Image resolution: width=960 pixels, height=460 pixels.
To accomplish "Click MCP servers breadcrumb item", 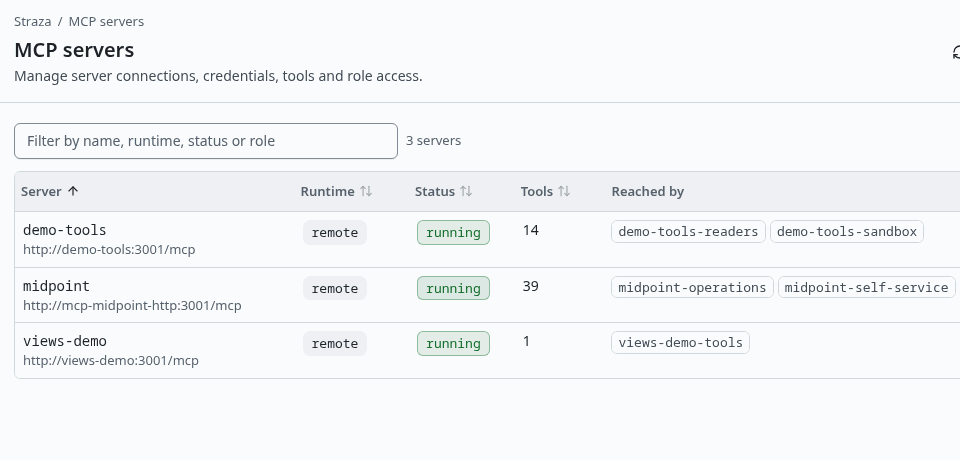I will coord(107,21).
